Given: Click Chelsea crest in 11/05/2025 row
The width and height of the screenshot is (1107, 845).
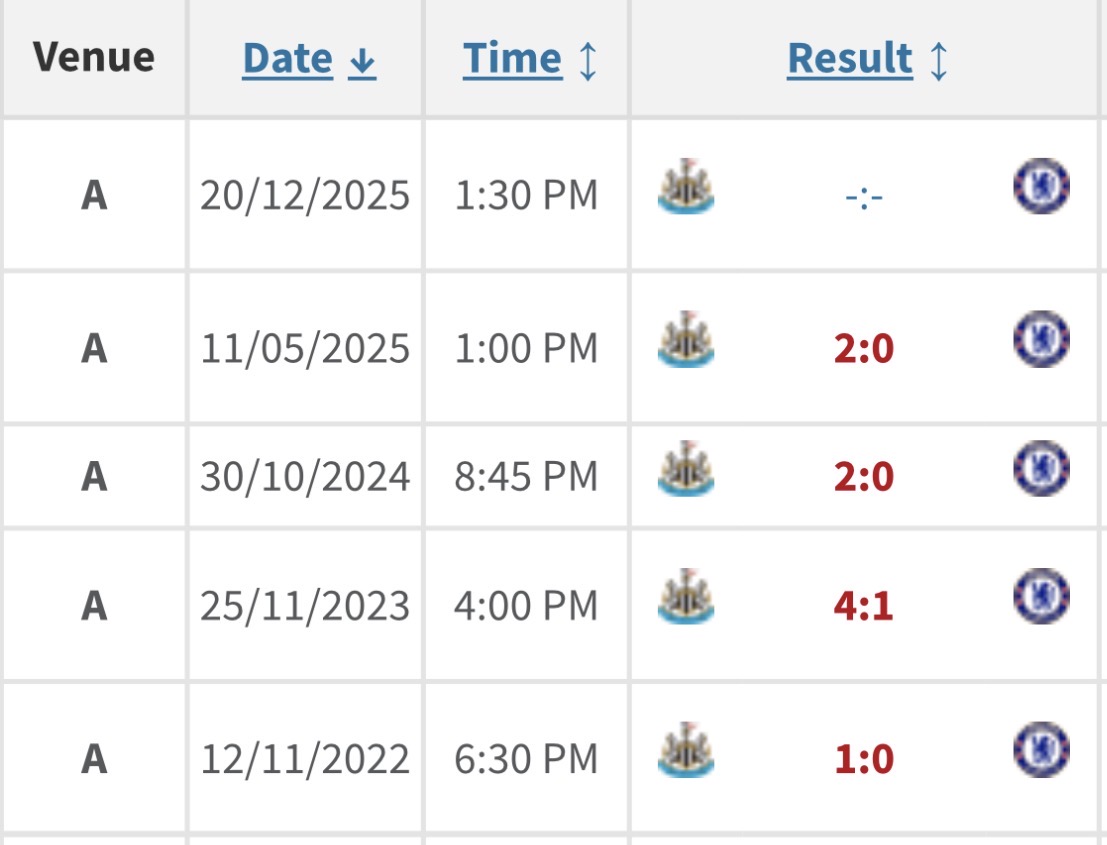Looking at the screenshot, I should coord(1041,339).
